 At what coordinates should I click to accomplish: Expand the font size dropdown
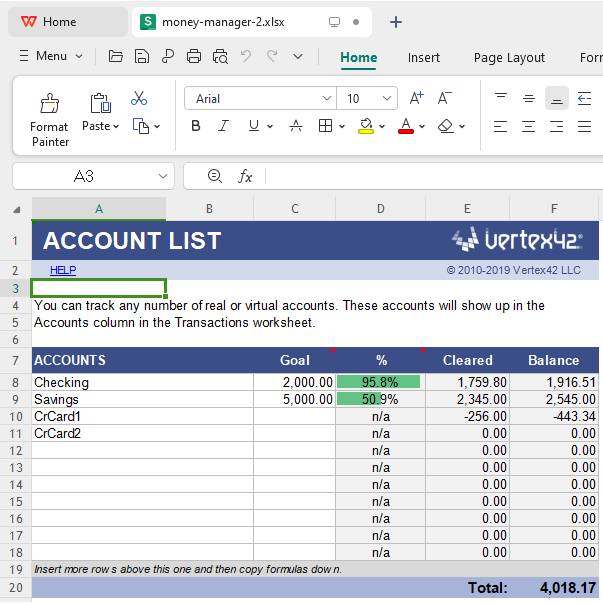(385, 98)
